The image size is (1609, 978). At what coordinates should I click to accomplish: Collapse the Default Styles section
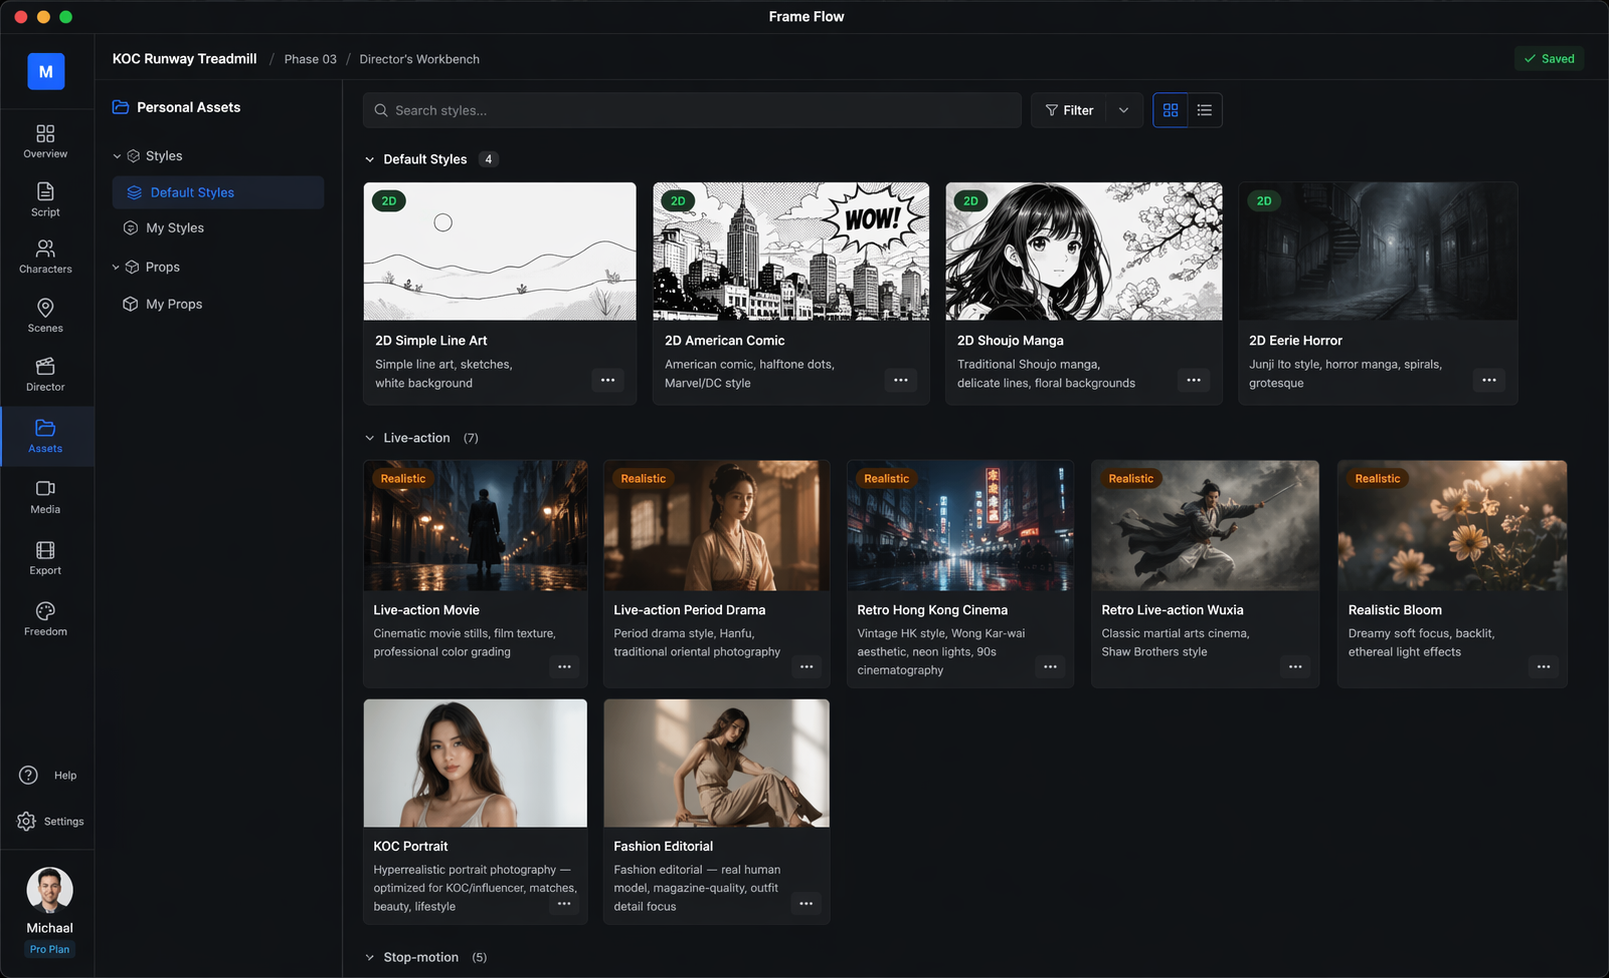click(370, 159)
